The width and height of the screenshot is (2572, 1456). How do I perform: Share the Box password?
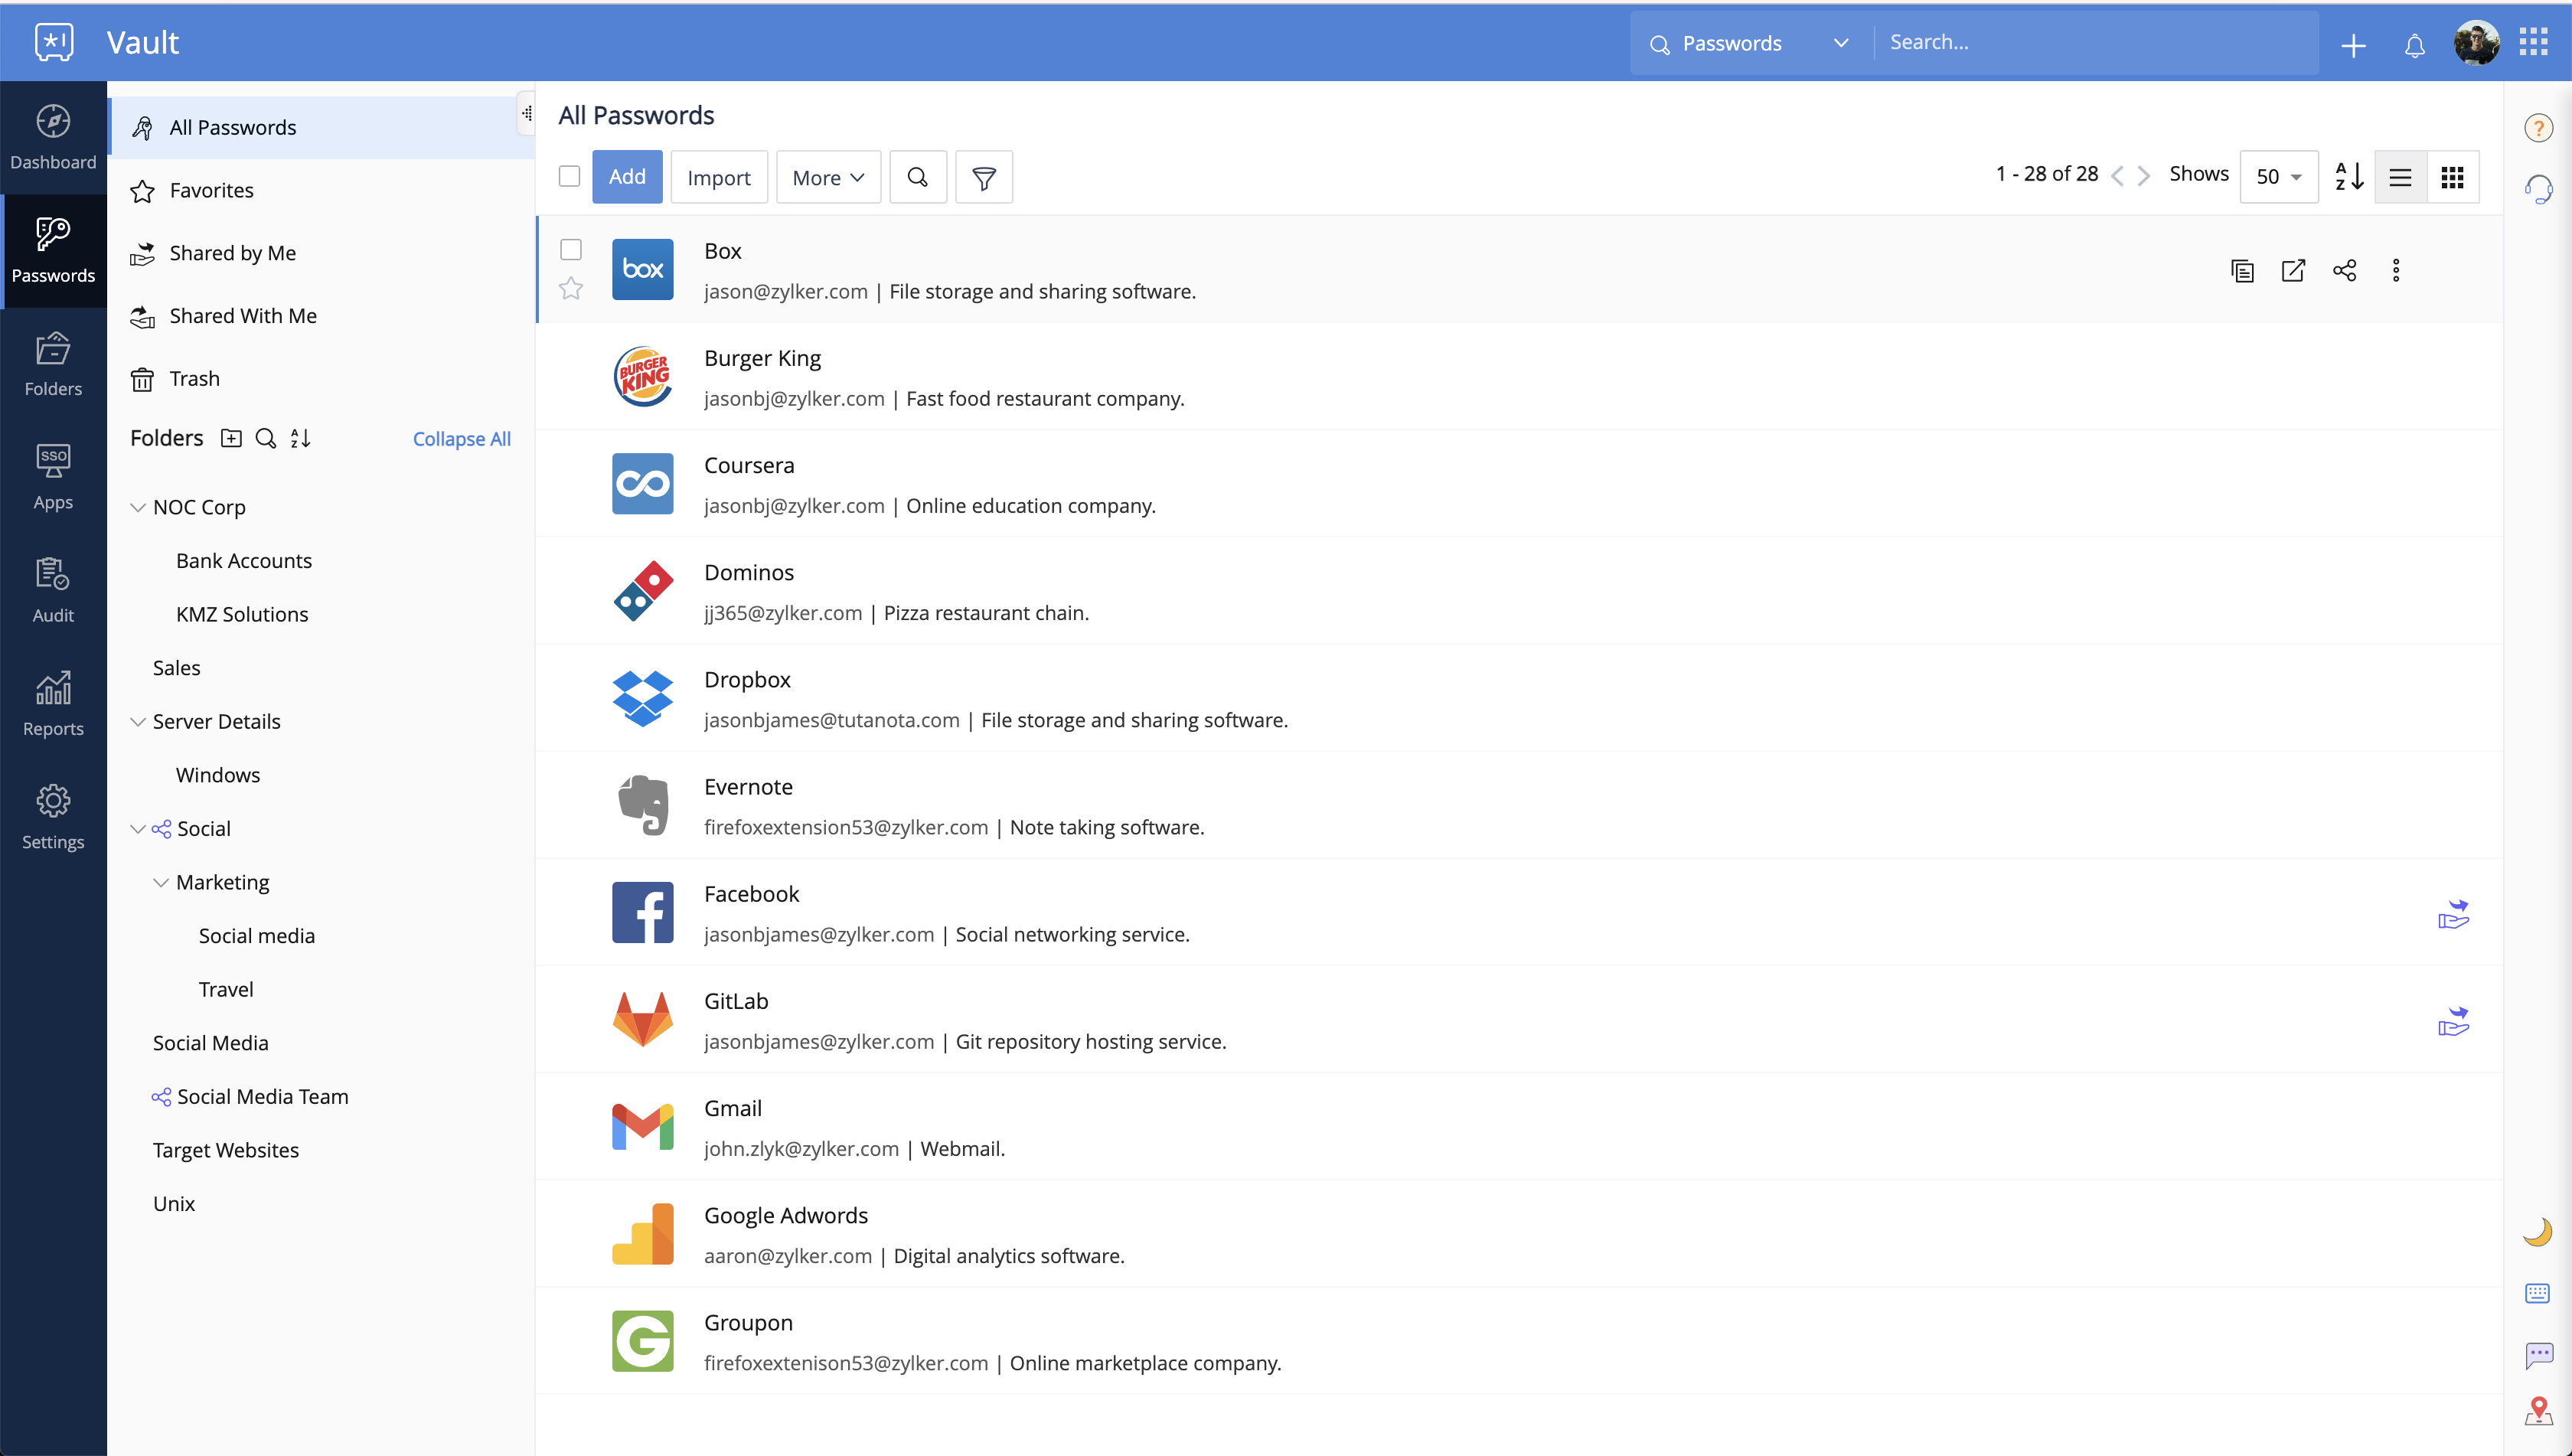pos(2345,270)
